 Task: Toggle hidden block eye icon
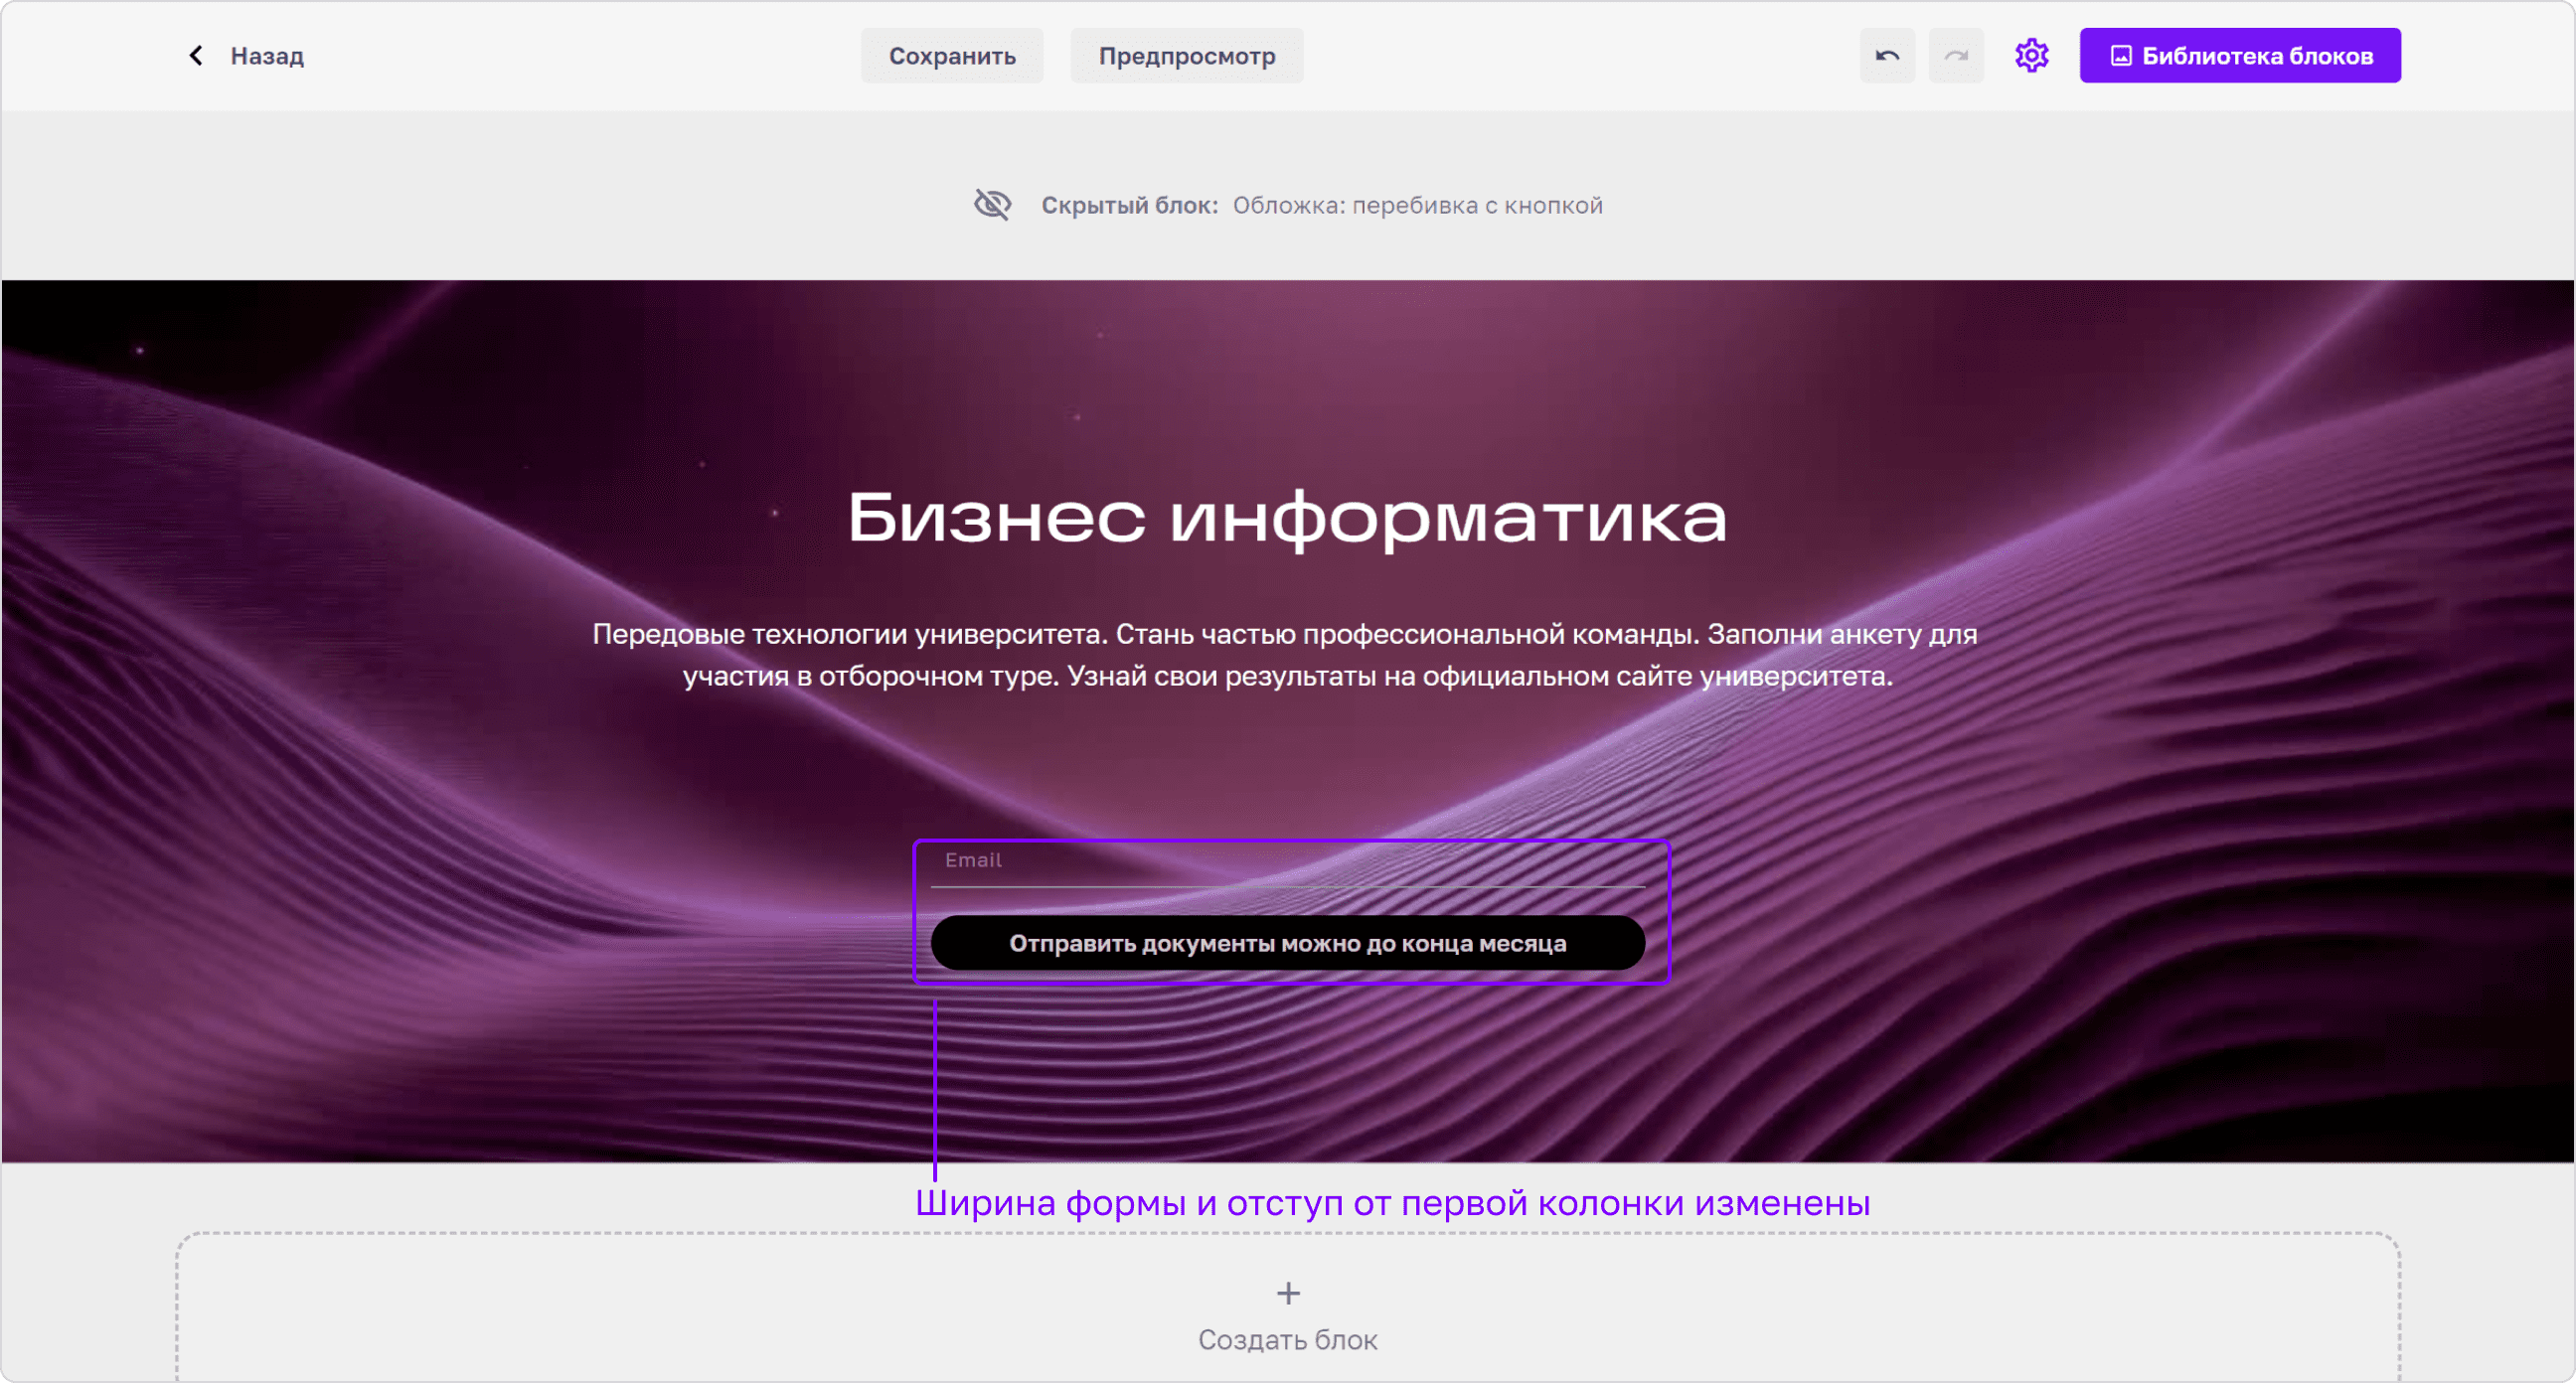(x=992, y=205)
